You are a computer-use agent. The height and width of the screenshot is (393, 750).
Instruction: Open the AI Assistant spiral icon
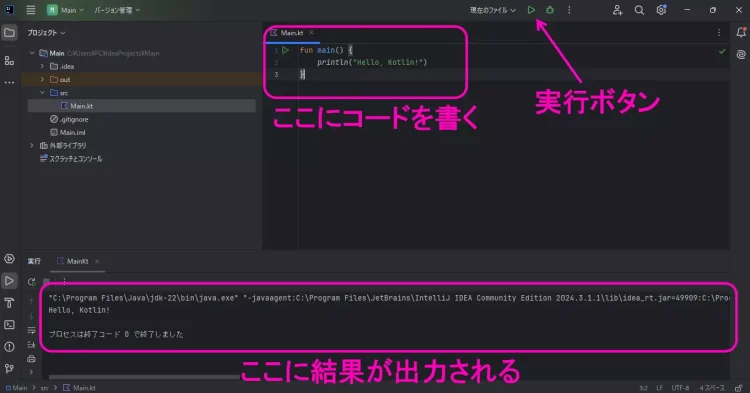pos(741,55)
